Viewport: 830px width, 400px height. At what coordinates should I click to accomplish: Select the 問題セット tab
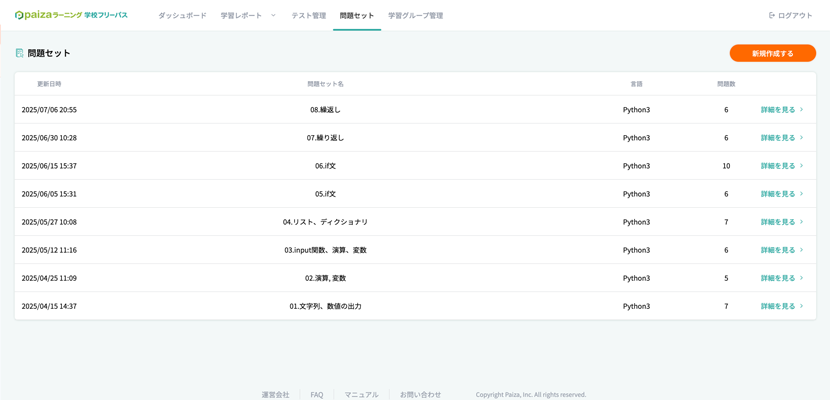[357, 15]
